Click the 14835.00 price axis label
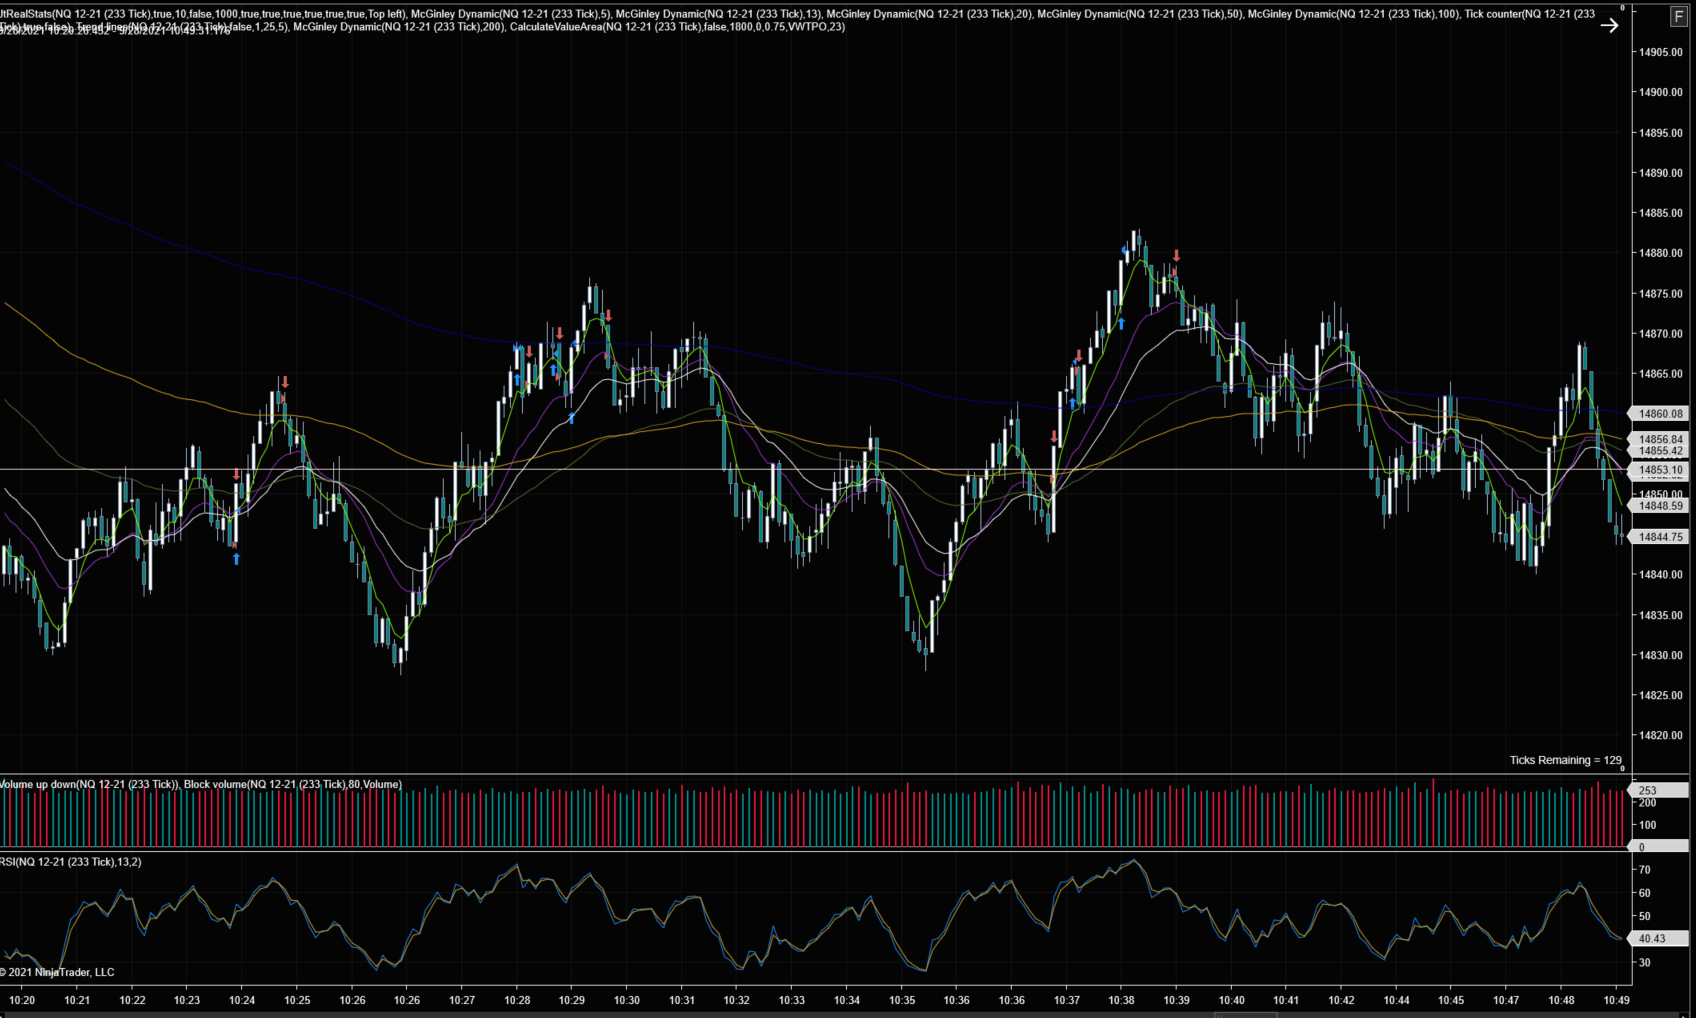Screen dimensions: 1696x1018 click(1660, 615)
